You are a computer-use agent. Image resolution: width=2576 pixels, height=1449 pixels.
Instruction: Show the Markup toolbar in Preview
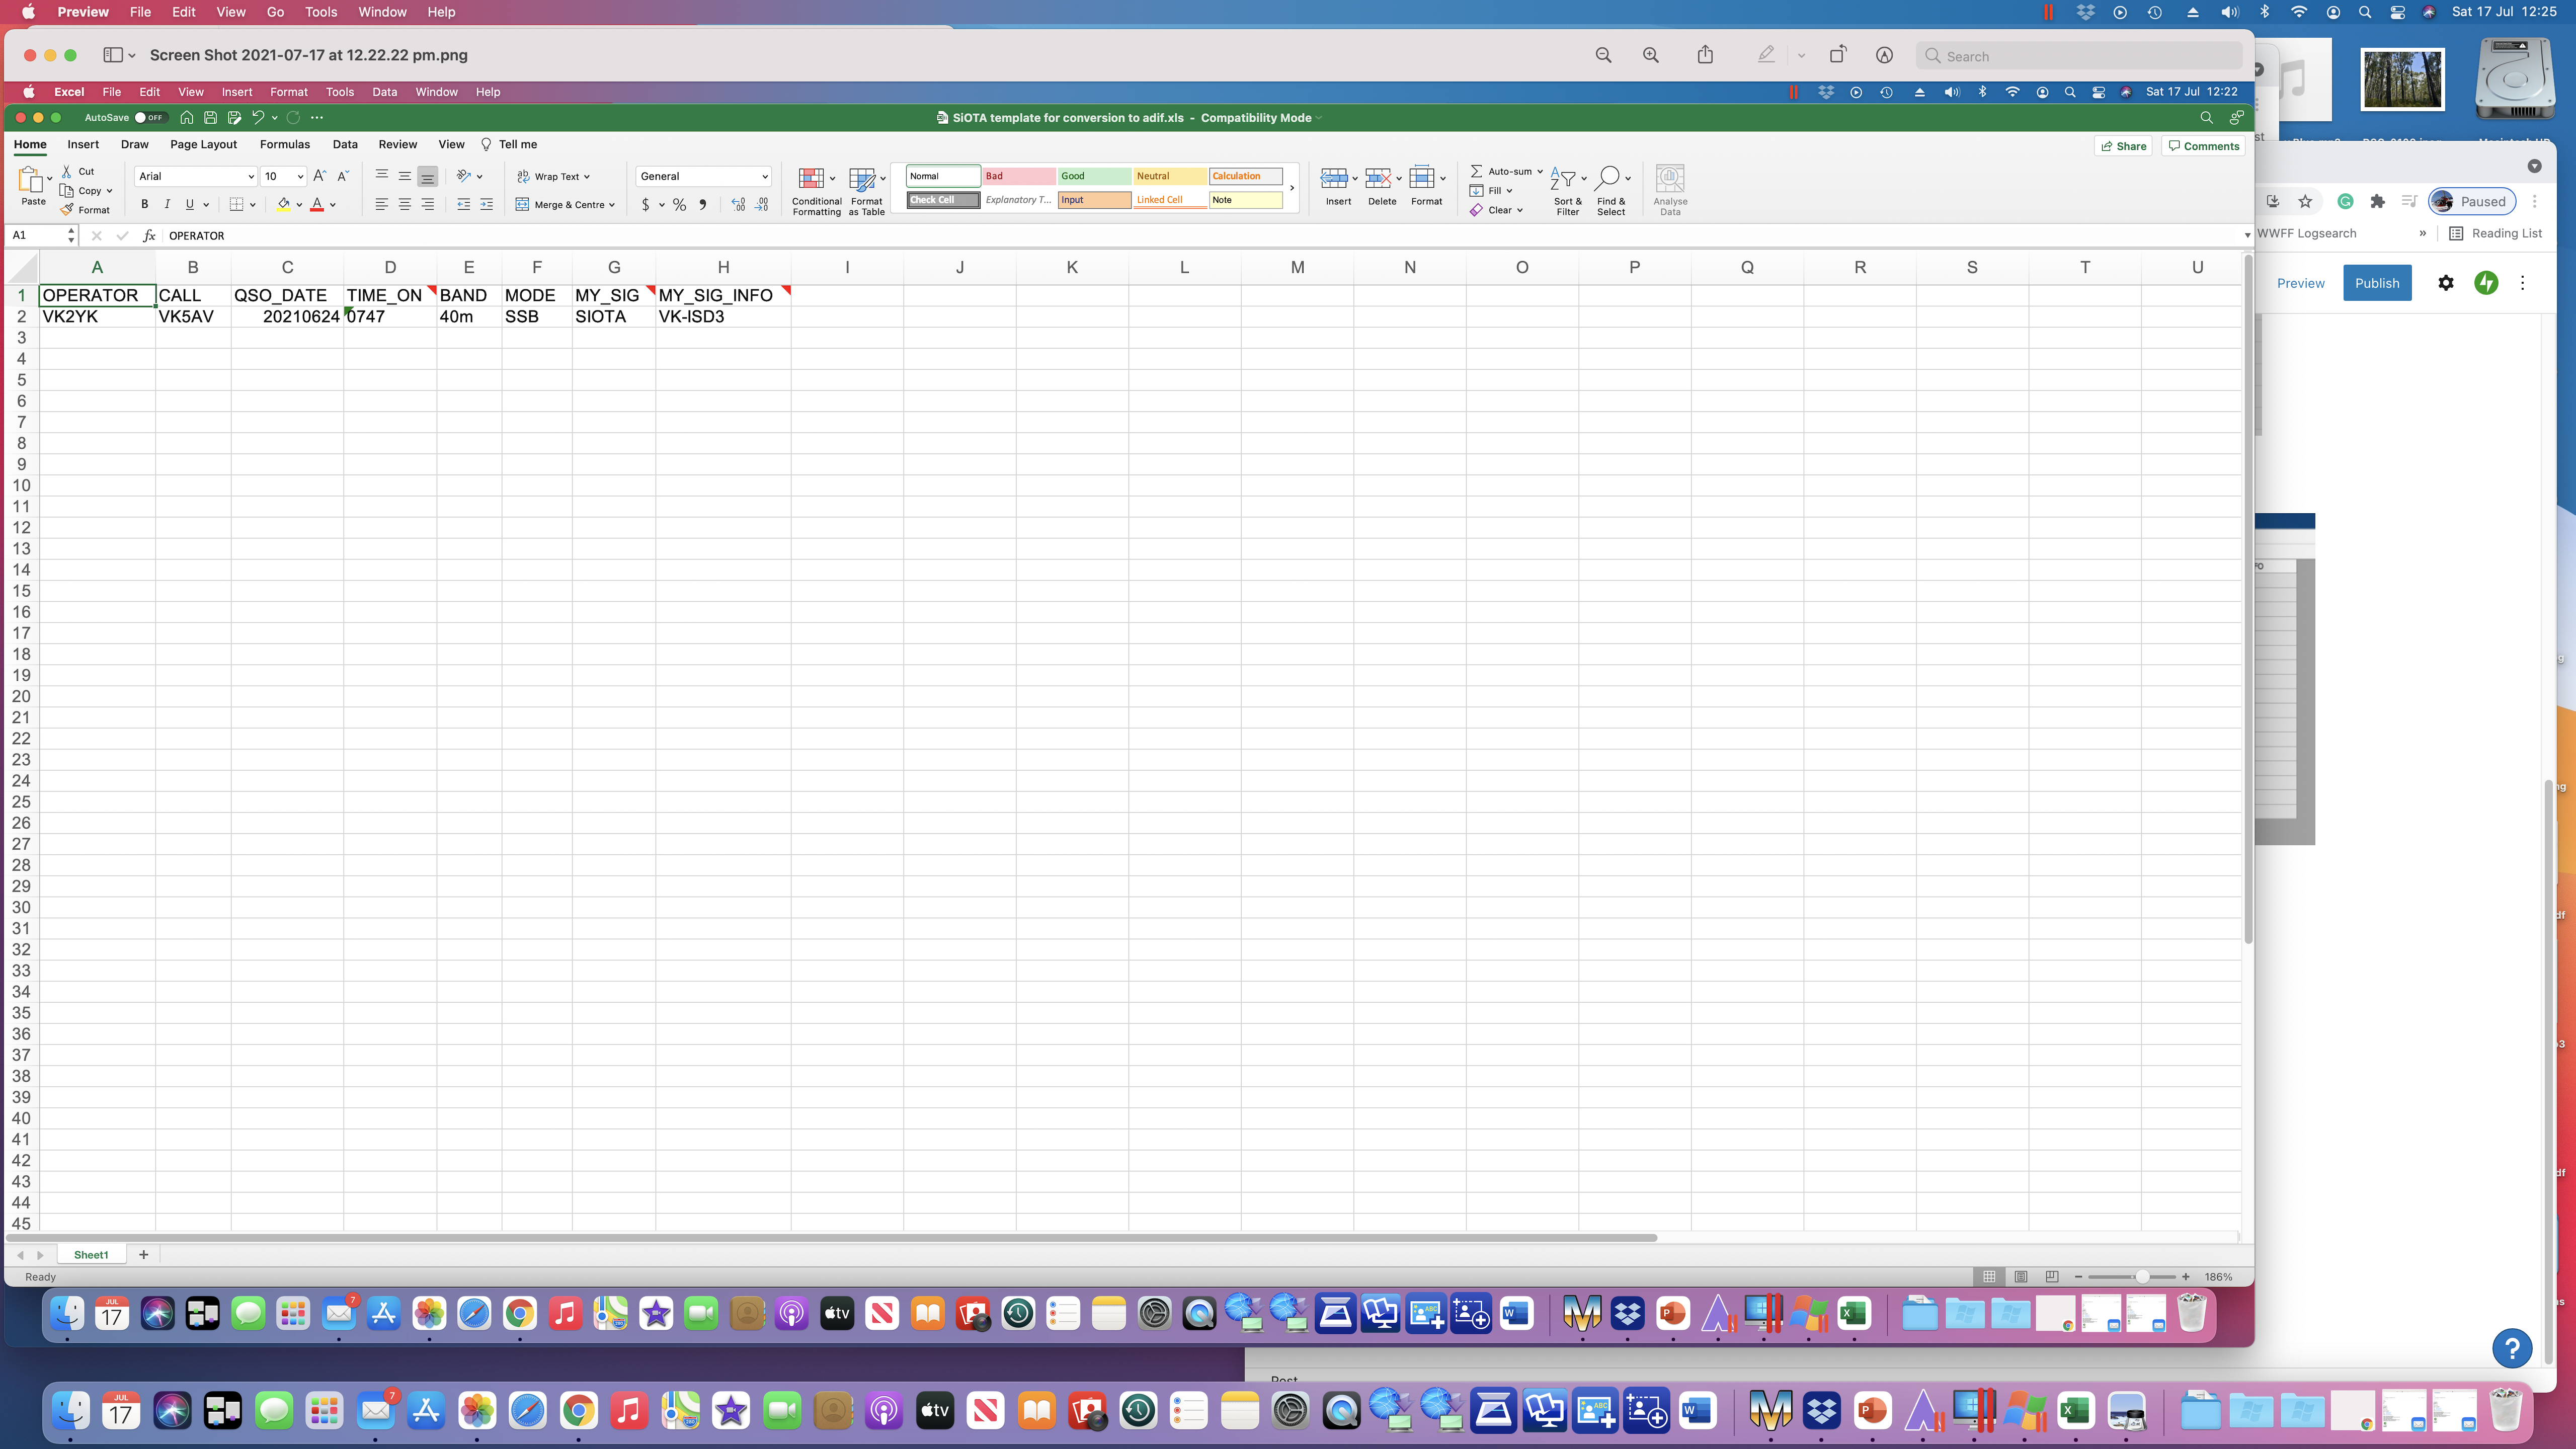click(x=1884, y=56)
